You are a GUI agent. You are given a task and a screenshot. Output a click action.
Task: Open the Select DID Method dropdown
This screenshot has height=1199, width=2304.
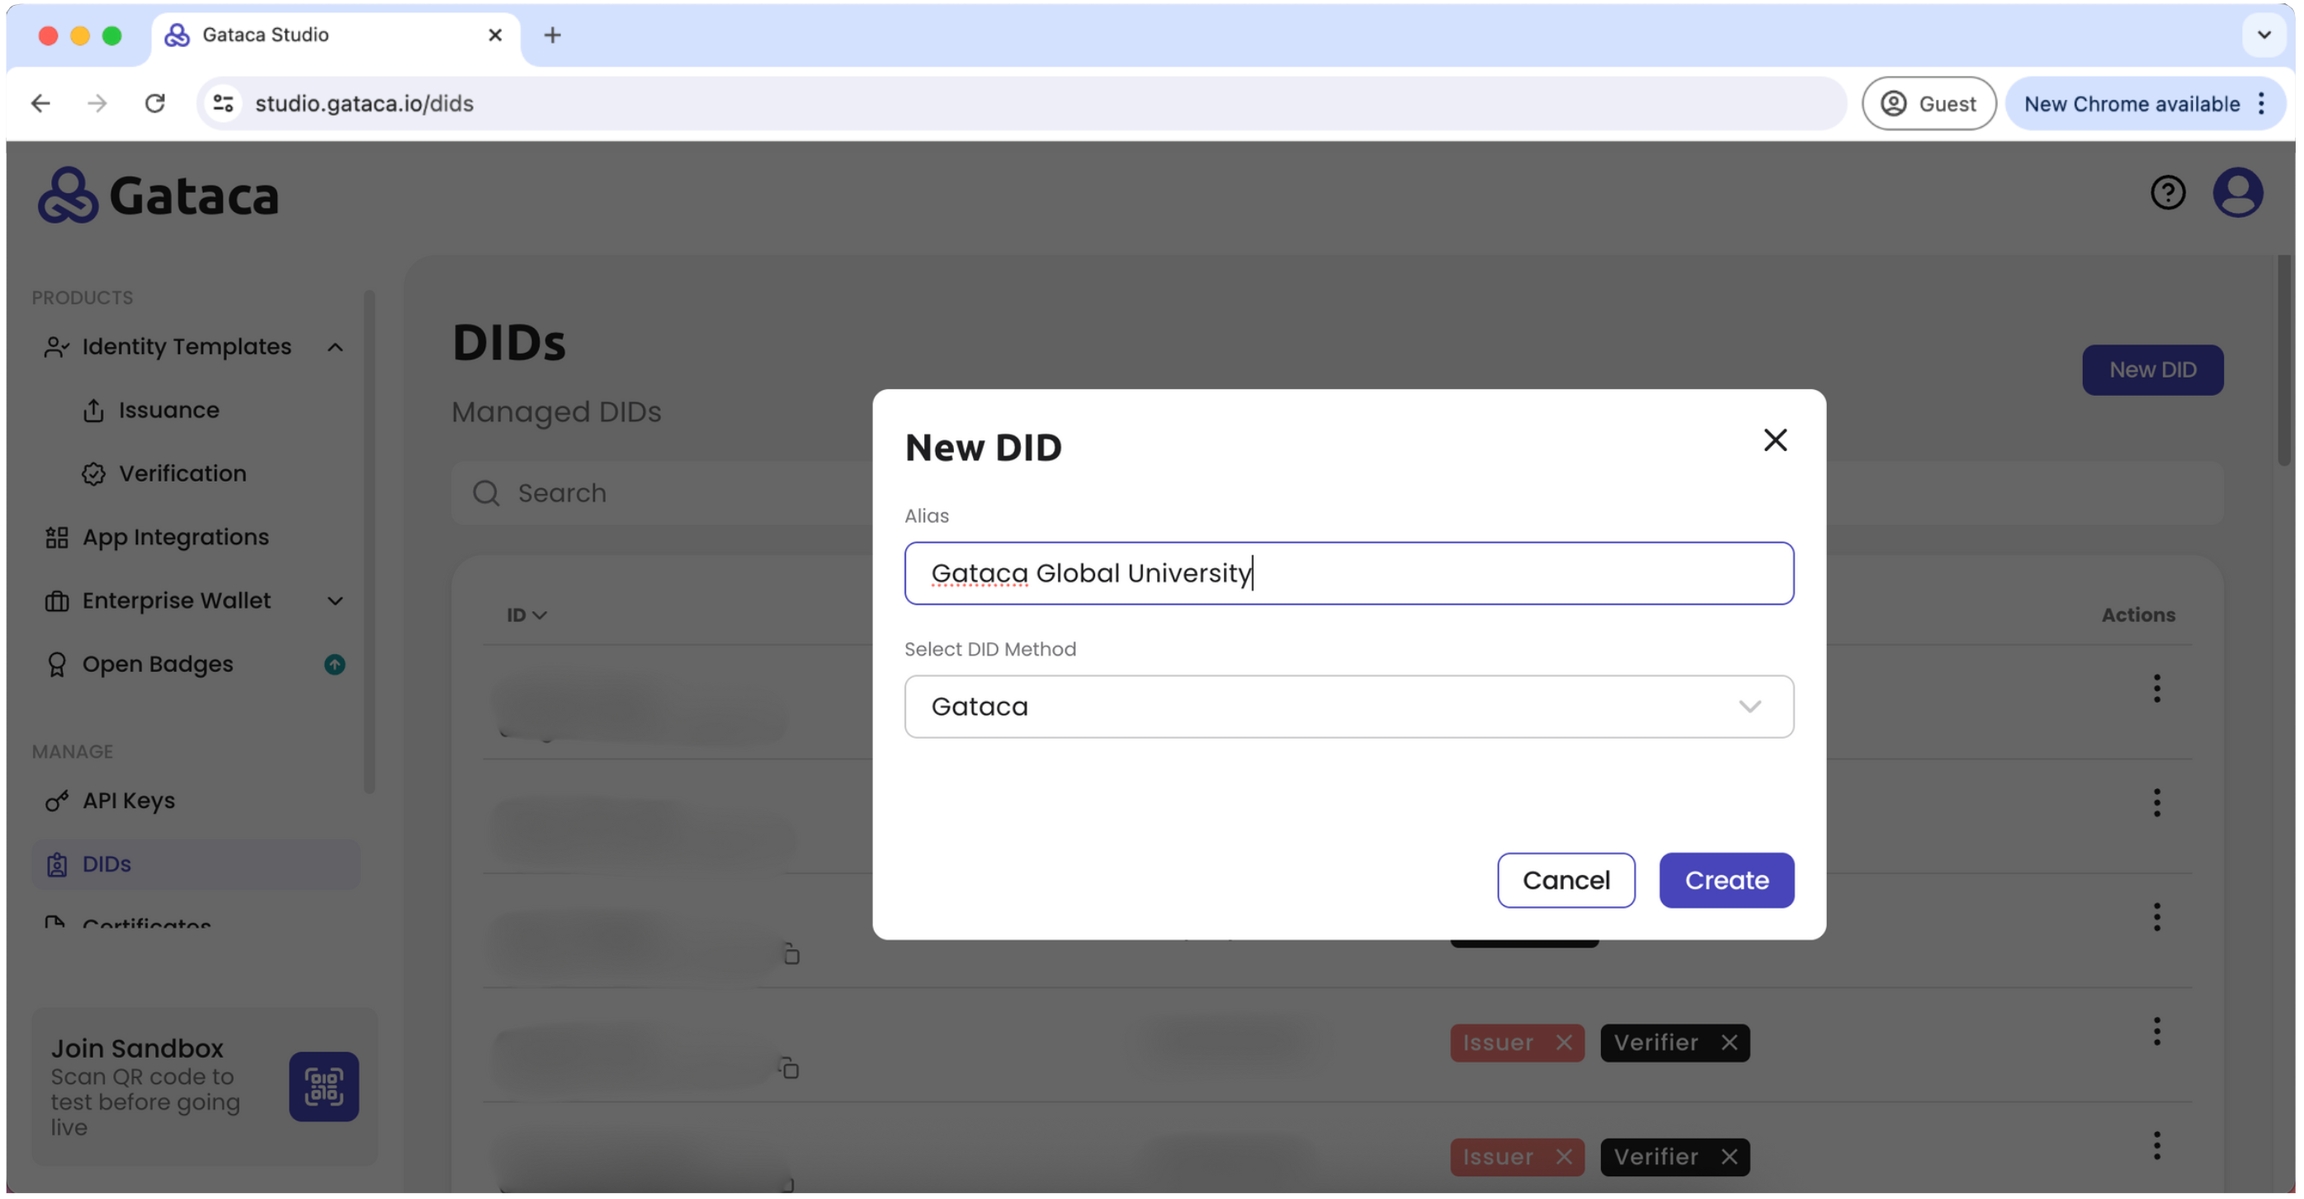coord(1349,707)
